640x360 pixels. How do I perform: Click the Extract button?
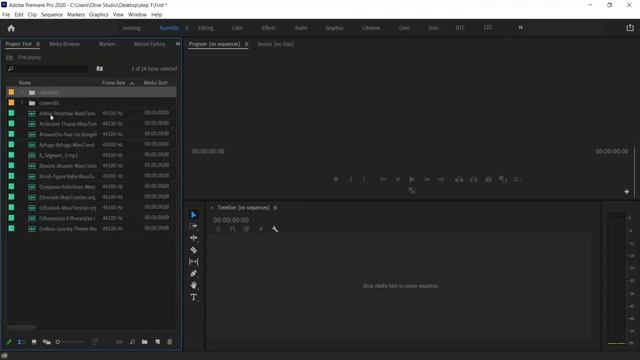point(473,179)
